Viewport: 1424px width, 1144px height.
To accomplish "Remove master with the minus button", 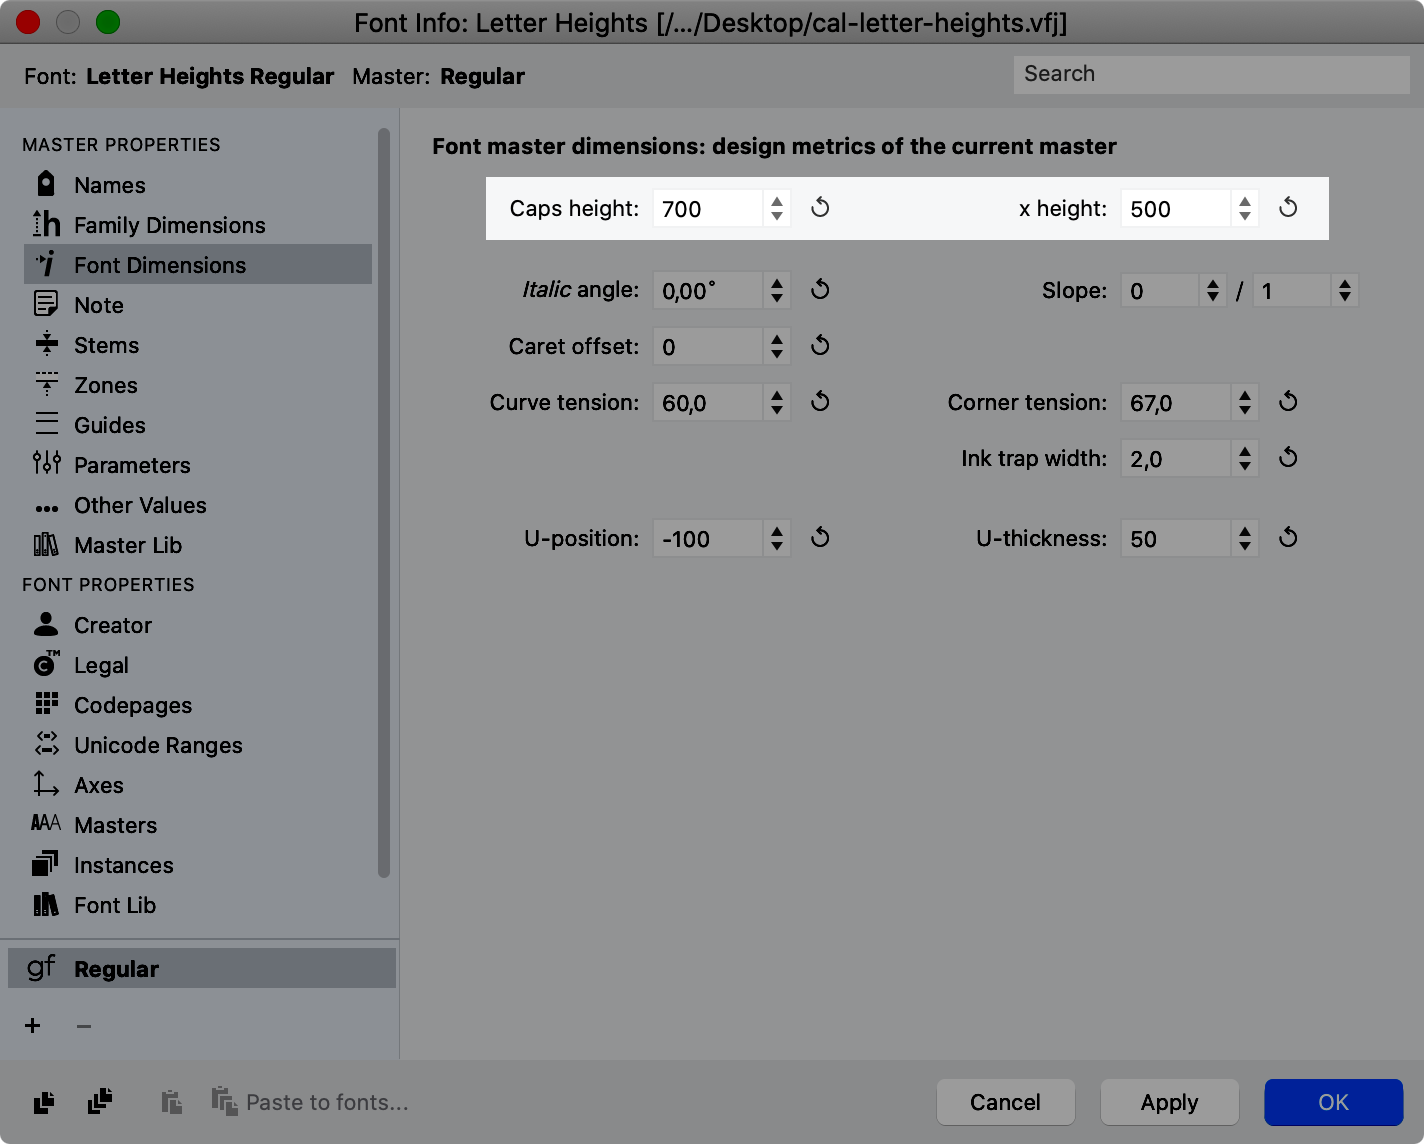I will (x=84, y=1026).
